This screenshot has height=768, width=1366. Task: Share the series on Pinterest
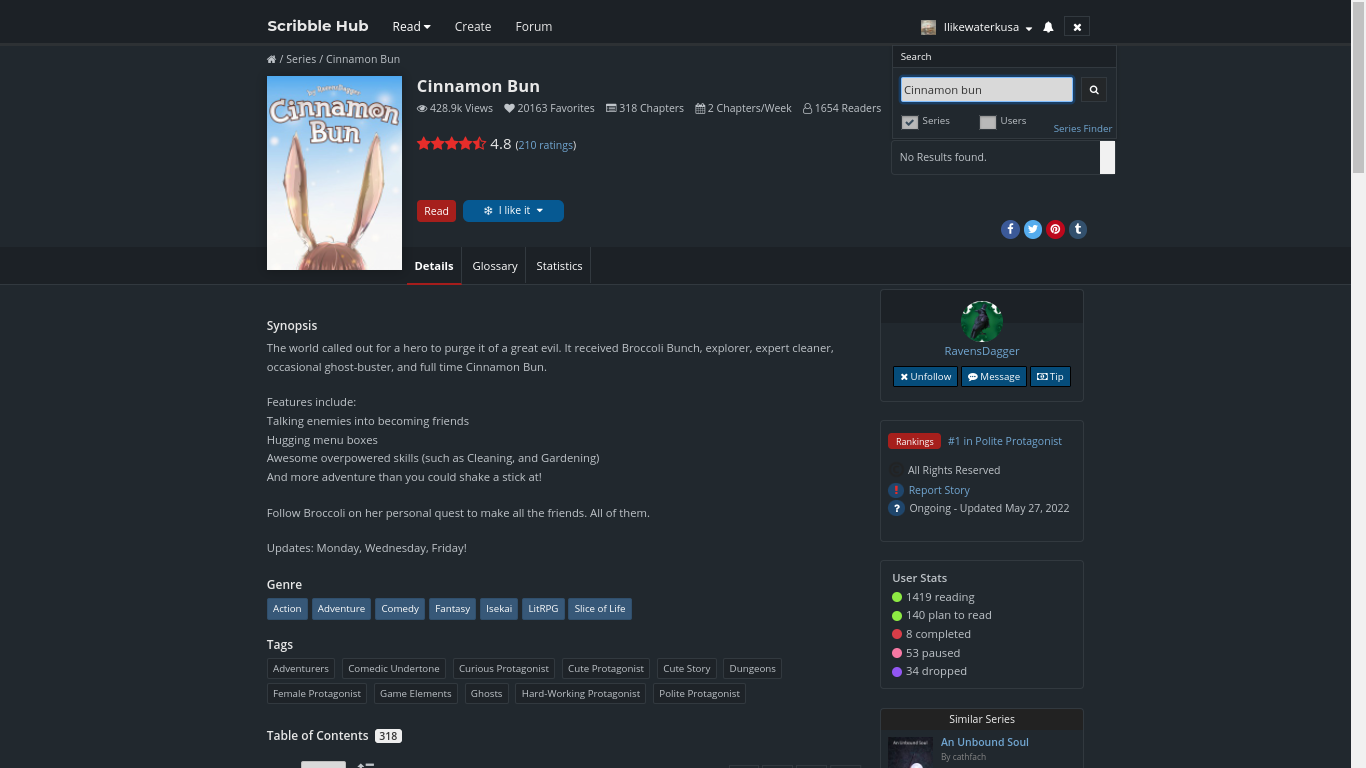[1055, 229]
